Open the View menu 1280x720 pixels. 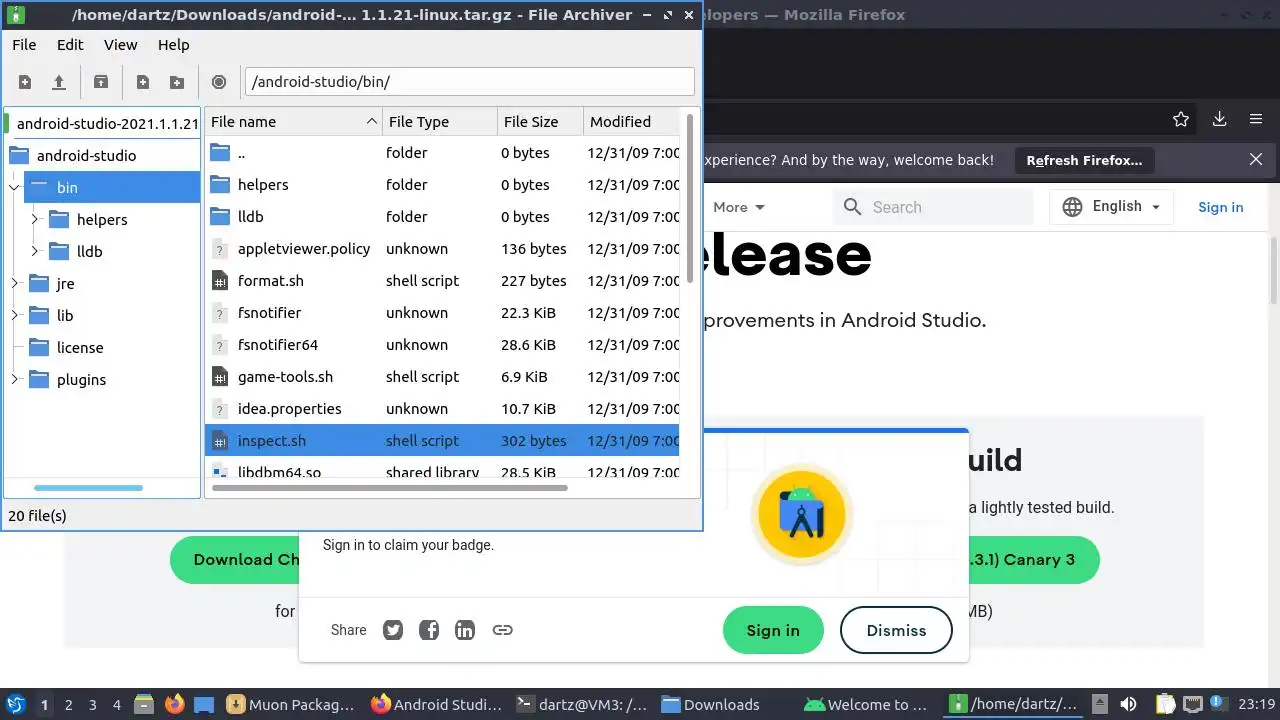tap(121, 45)
